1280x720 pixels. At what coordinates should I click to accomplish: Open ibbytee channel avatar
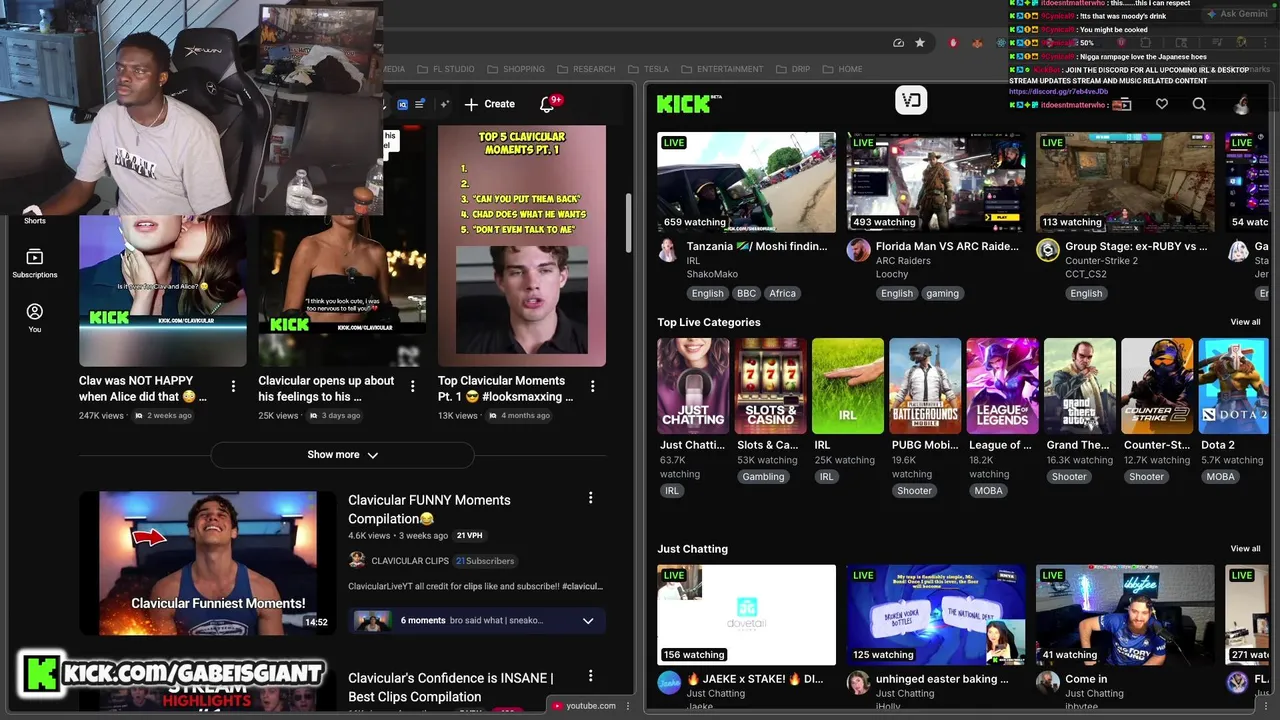click(1047, 683)
